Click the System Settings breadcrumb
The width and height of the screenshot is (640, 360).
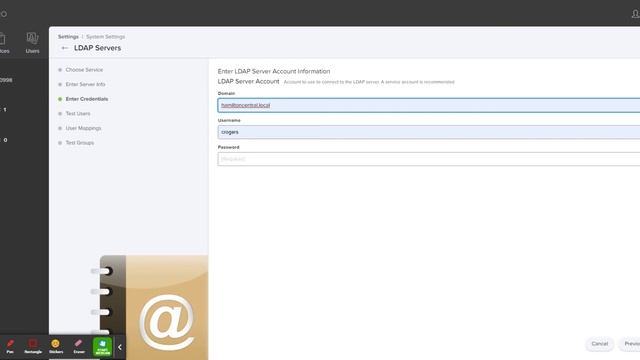105,37
